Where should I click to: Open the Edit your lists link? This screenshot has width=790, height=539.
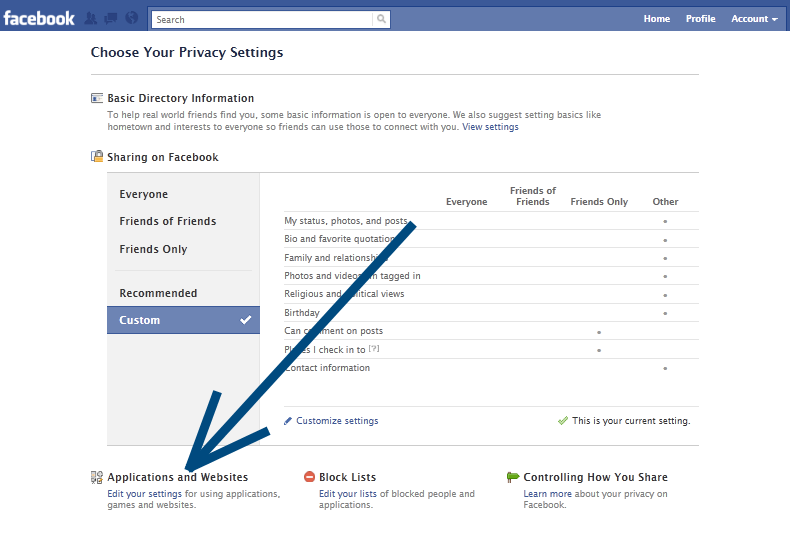pyautogui.click(x=348, y=494)
